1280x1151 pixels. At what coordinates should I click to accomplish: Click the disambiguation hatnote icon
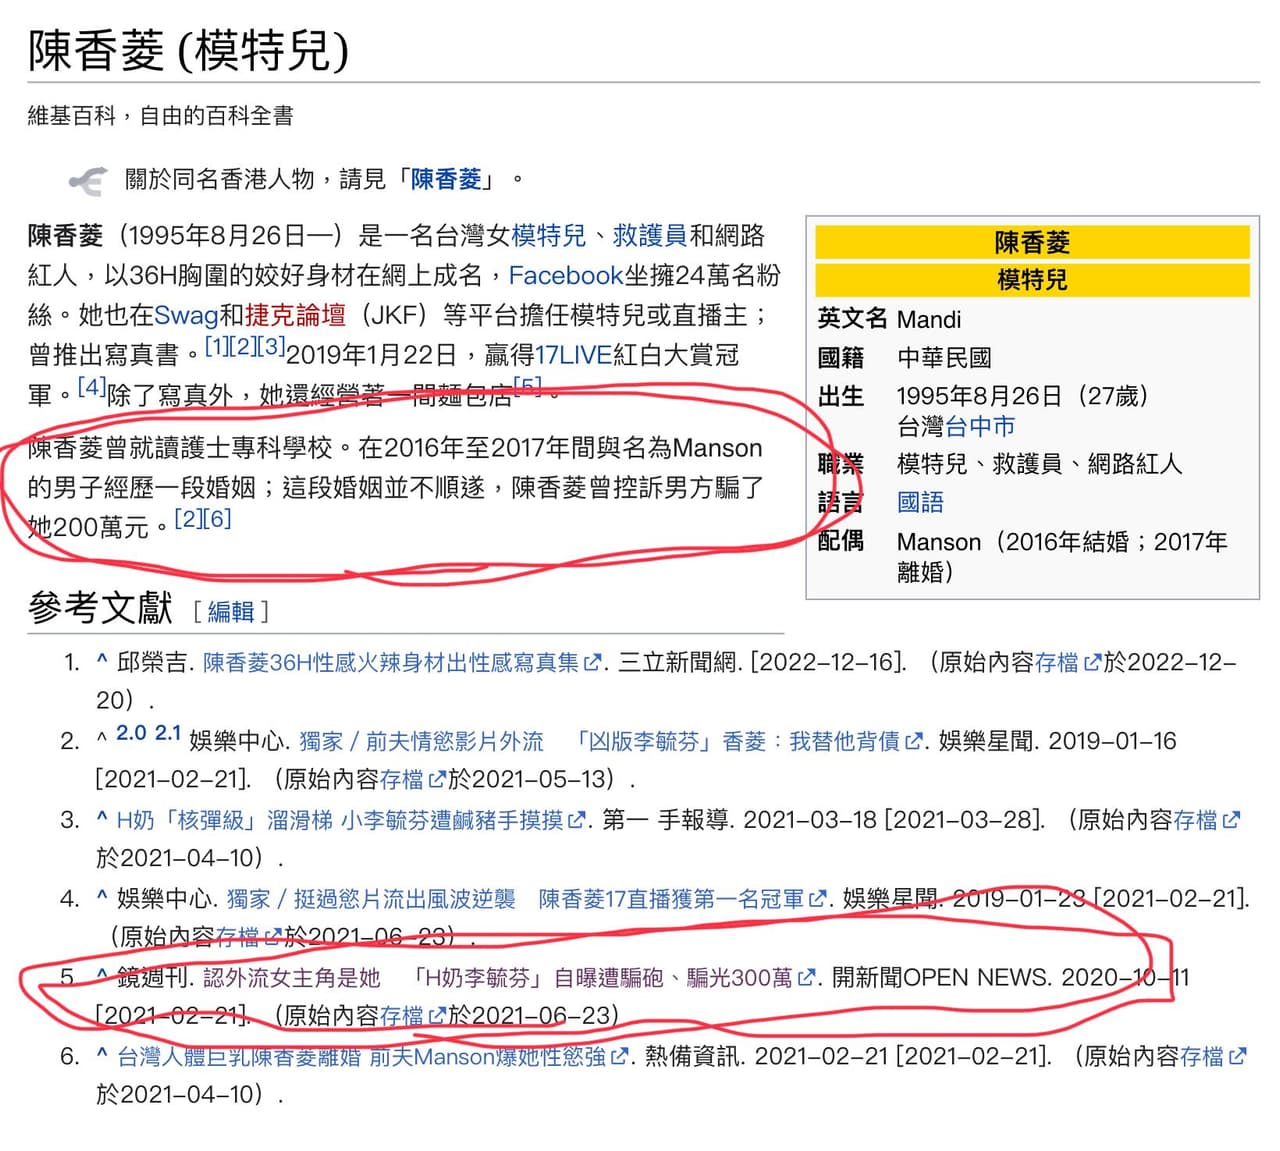coord(88,180)
